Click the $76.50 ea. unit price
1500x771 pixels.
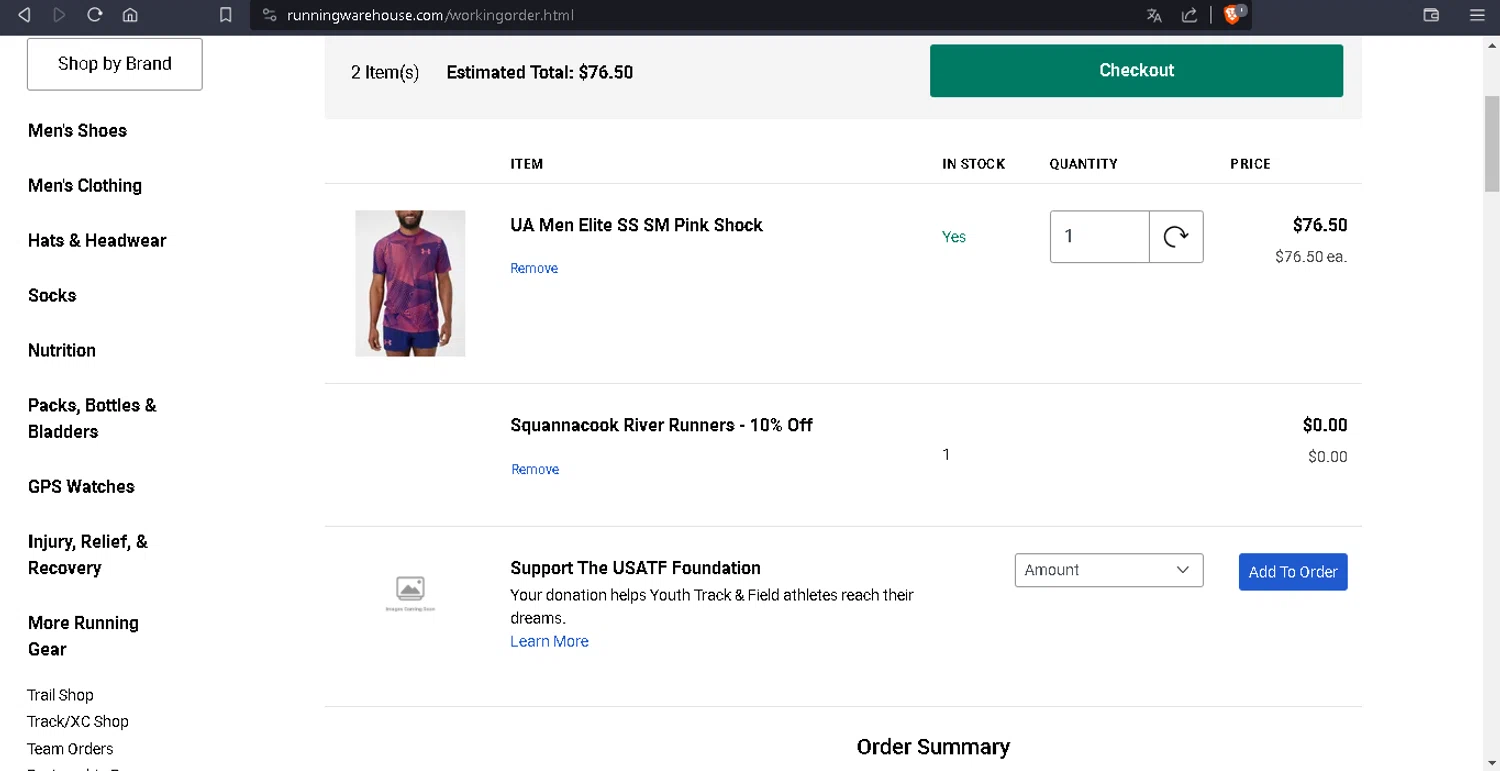coord(1311,256)
